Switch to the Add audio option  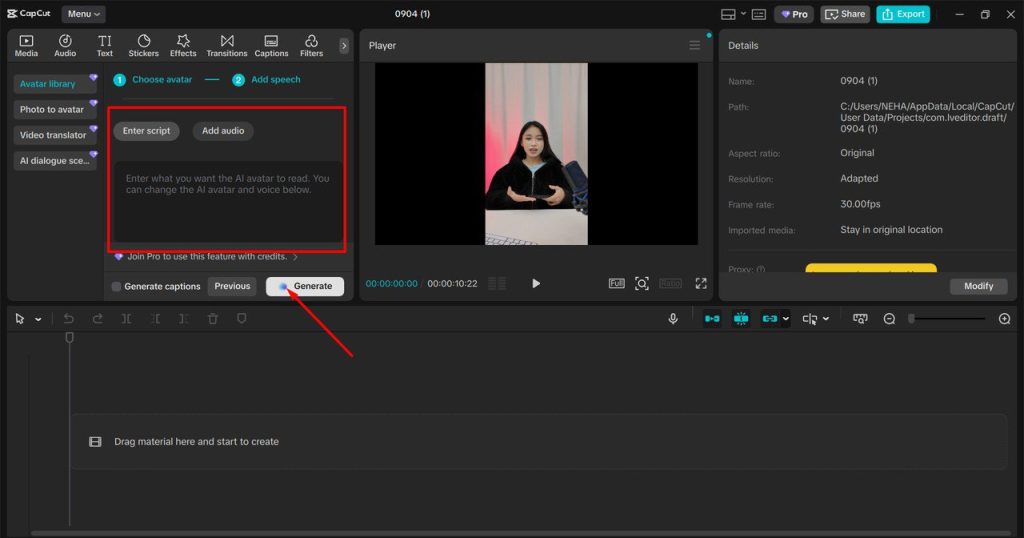(223, 131)
